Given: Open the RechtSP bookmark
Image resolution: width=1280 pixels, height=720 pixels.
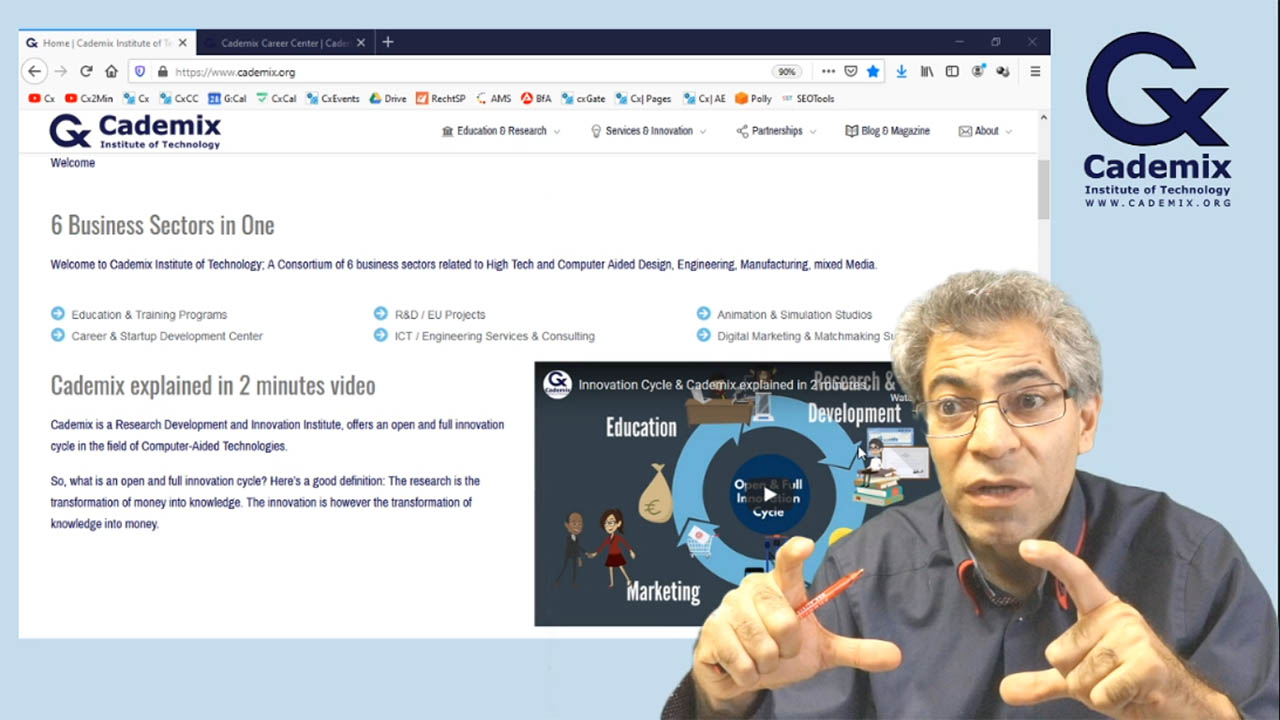Looking at the screenshot, I should pos(441,98).
